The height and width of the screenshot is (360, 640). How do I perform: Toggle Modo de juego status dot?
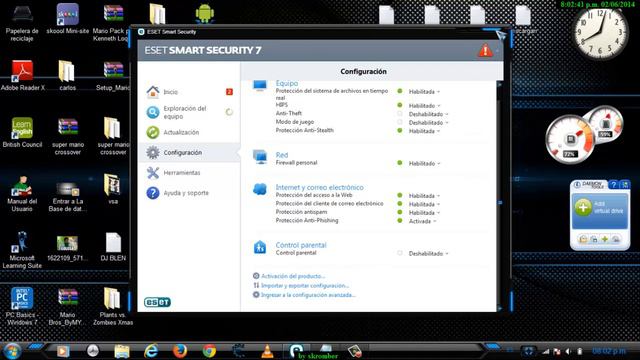(400, 122)
